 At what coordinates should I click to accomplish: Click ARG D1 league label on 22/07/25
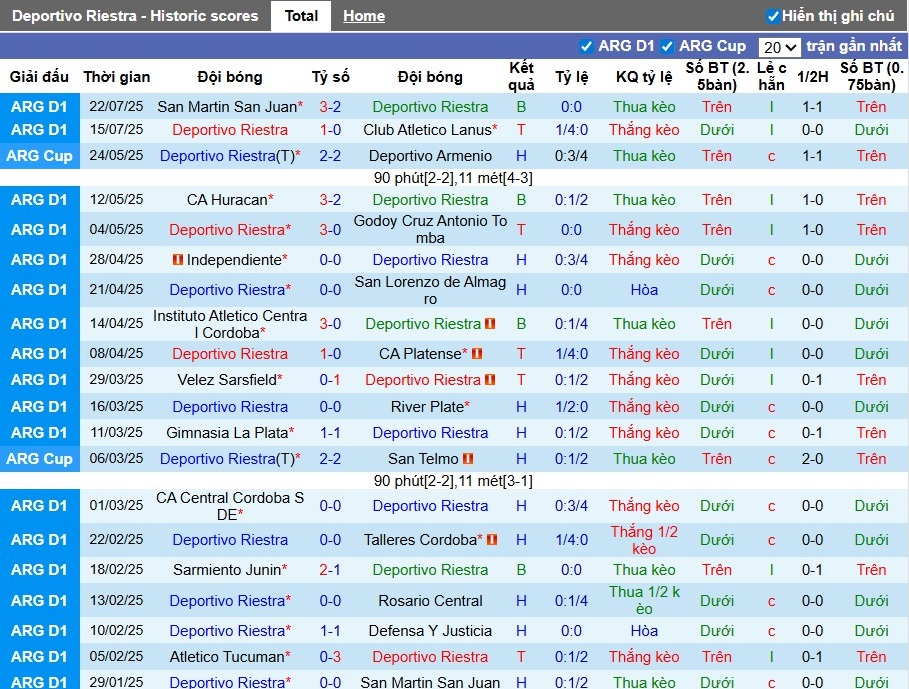pyautogui.click(x=39, y=107)
